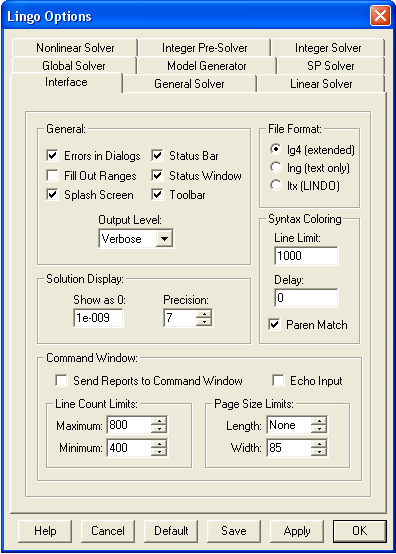The height and width of the screenshot is (554, 396).
Task: Click the Apply button
Action: 297,531
